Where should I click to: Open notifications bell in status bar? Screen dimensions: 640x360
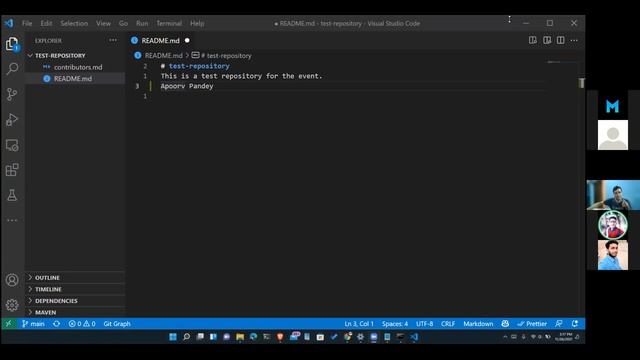[575, 324]
